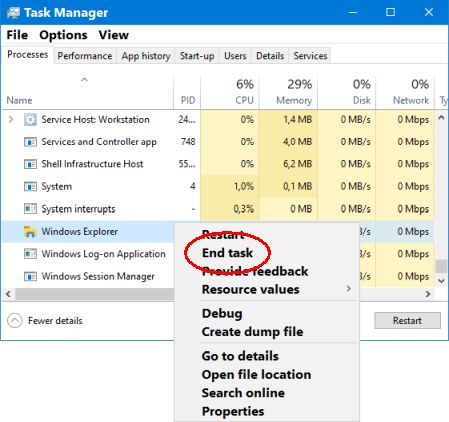Viewport: 449px width, 422px height.
Task: Collapse view with Fewer details chevron
Action: click(x=15, y=321)
